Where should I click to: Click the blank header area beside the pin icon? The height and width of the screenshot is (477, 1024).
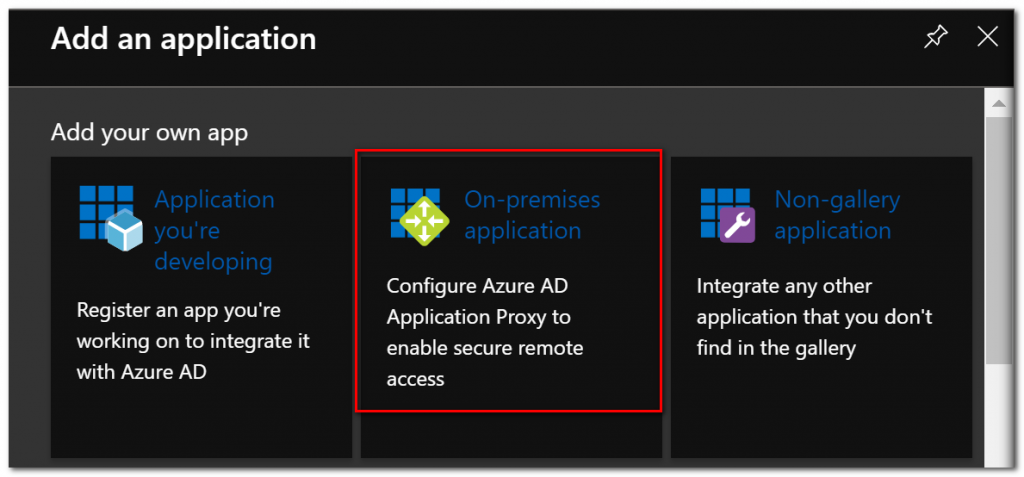coord(700,40)
